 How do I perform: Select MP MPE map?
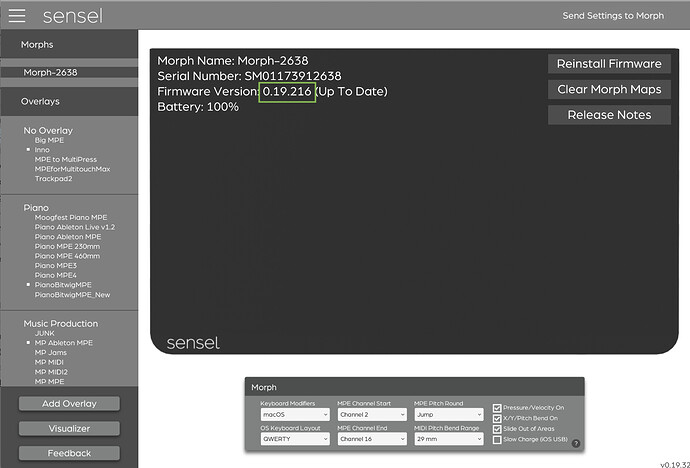[49, 382]
